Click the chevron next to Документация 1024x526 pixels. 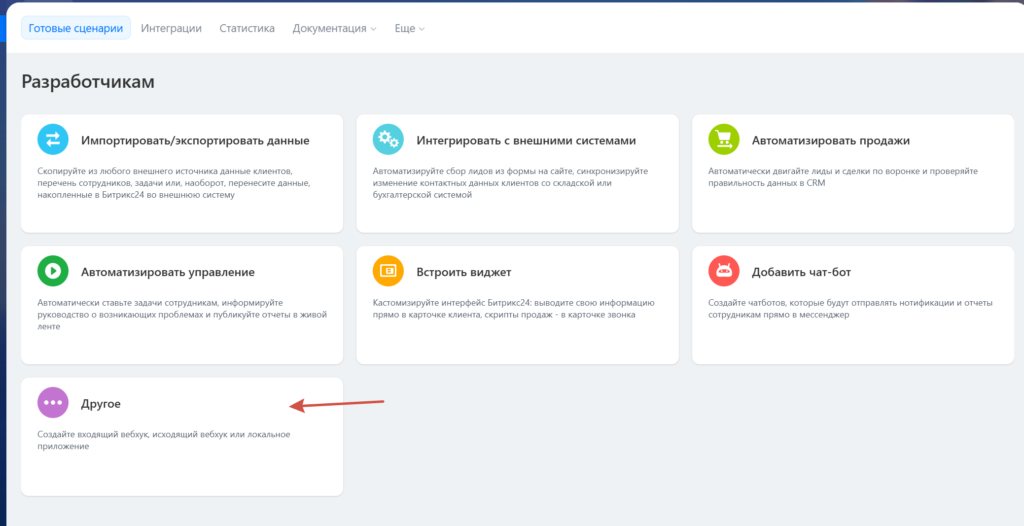pyautogui.click(x=373, y=29)
